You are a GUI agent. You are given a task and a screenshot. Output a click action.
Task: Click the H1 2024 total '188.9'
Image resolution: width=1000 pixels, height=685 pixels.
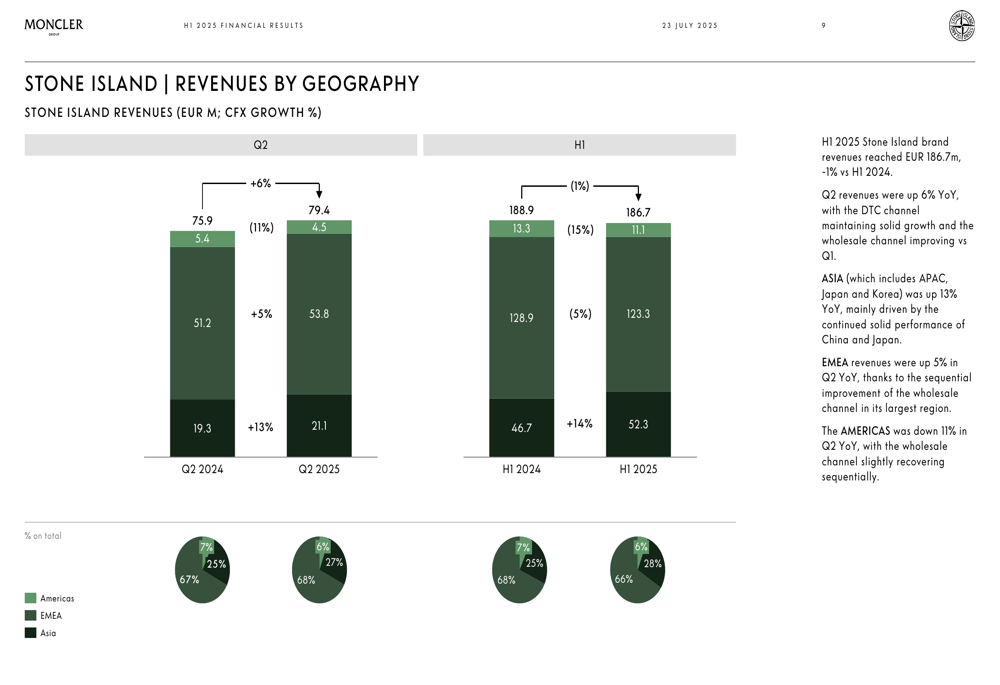point(521,210)
